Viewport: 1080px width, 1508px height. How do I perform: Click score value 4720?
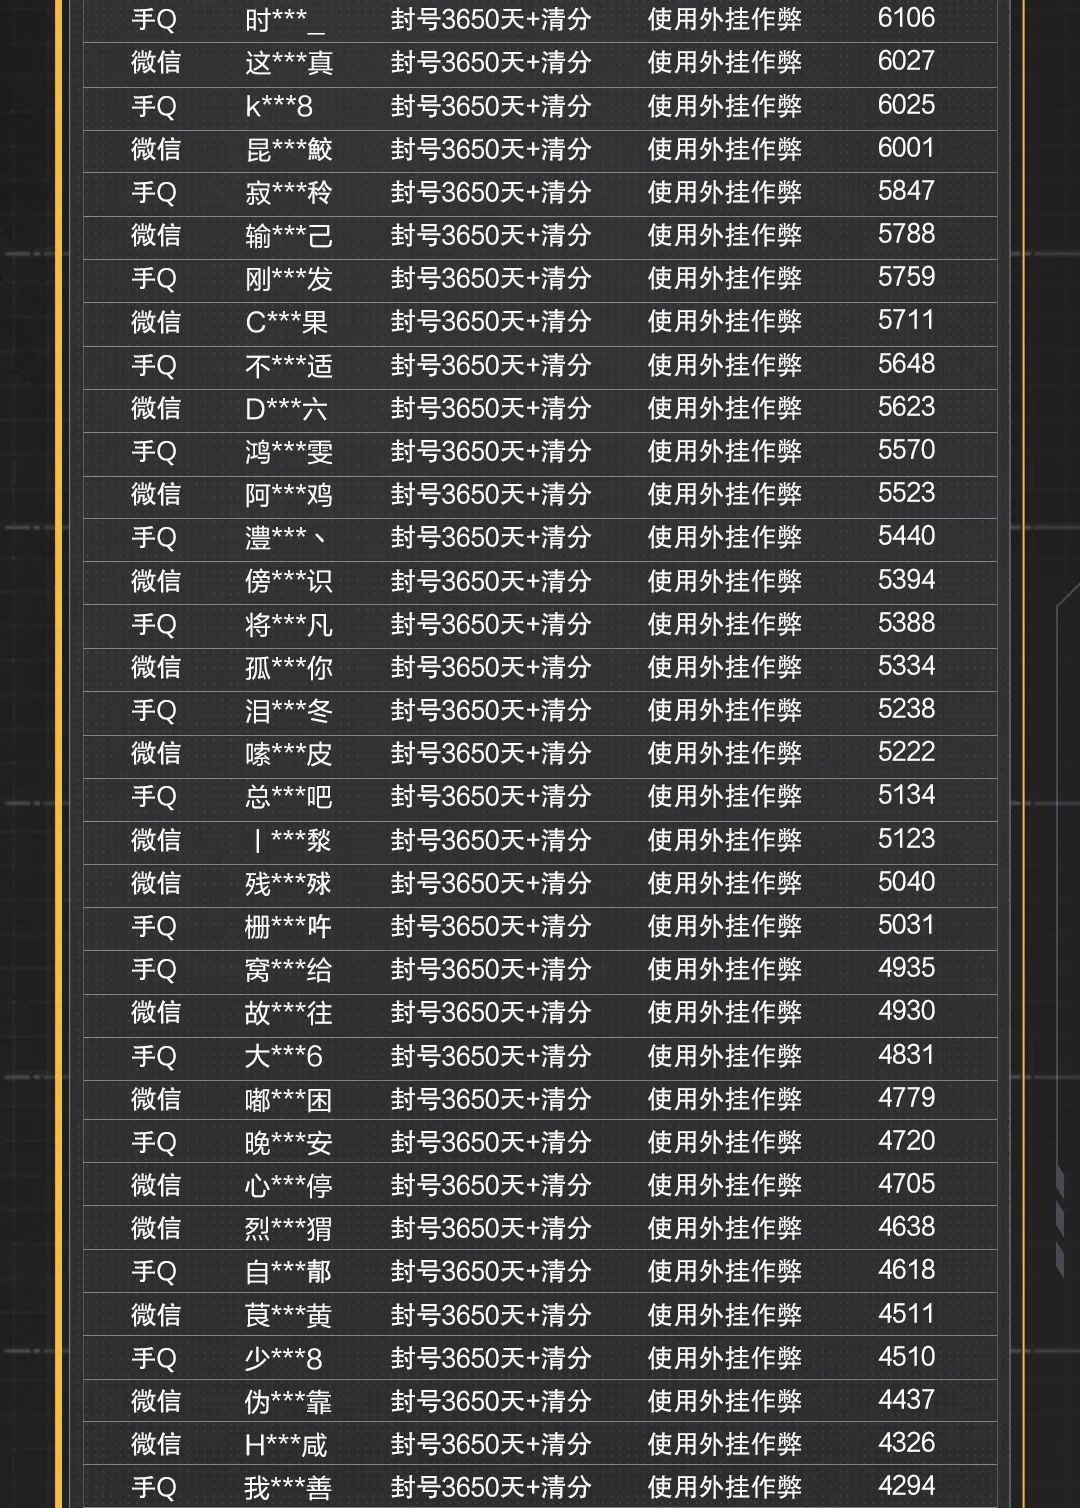coord(906,1141)
